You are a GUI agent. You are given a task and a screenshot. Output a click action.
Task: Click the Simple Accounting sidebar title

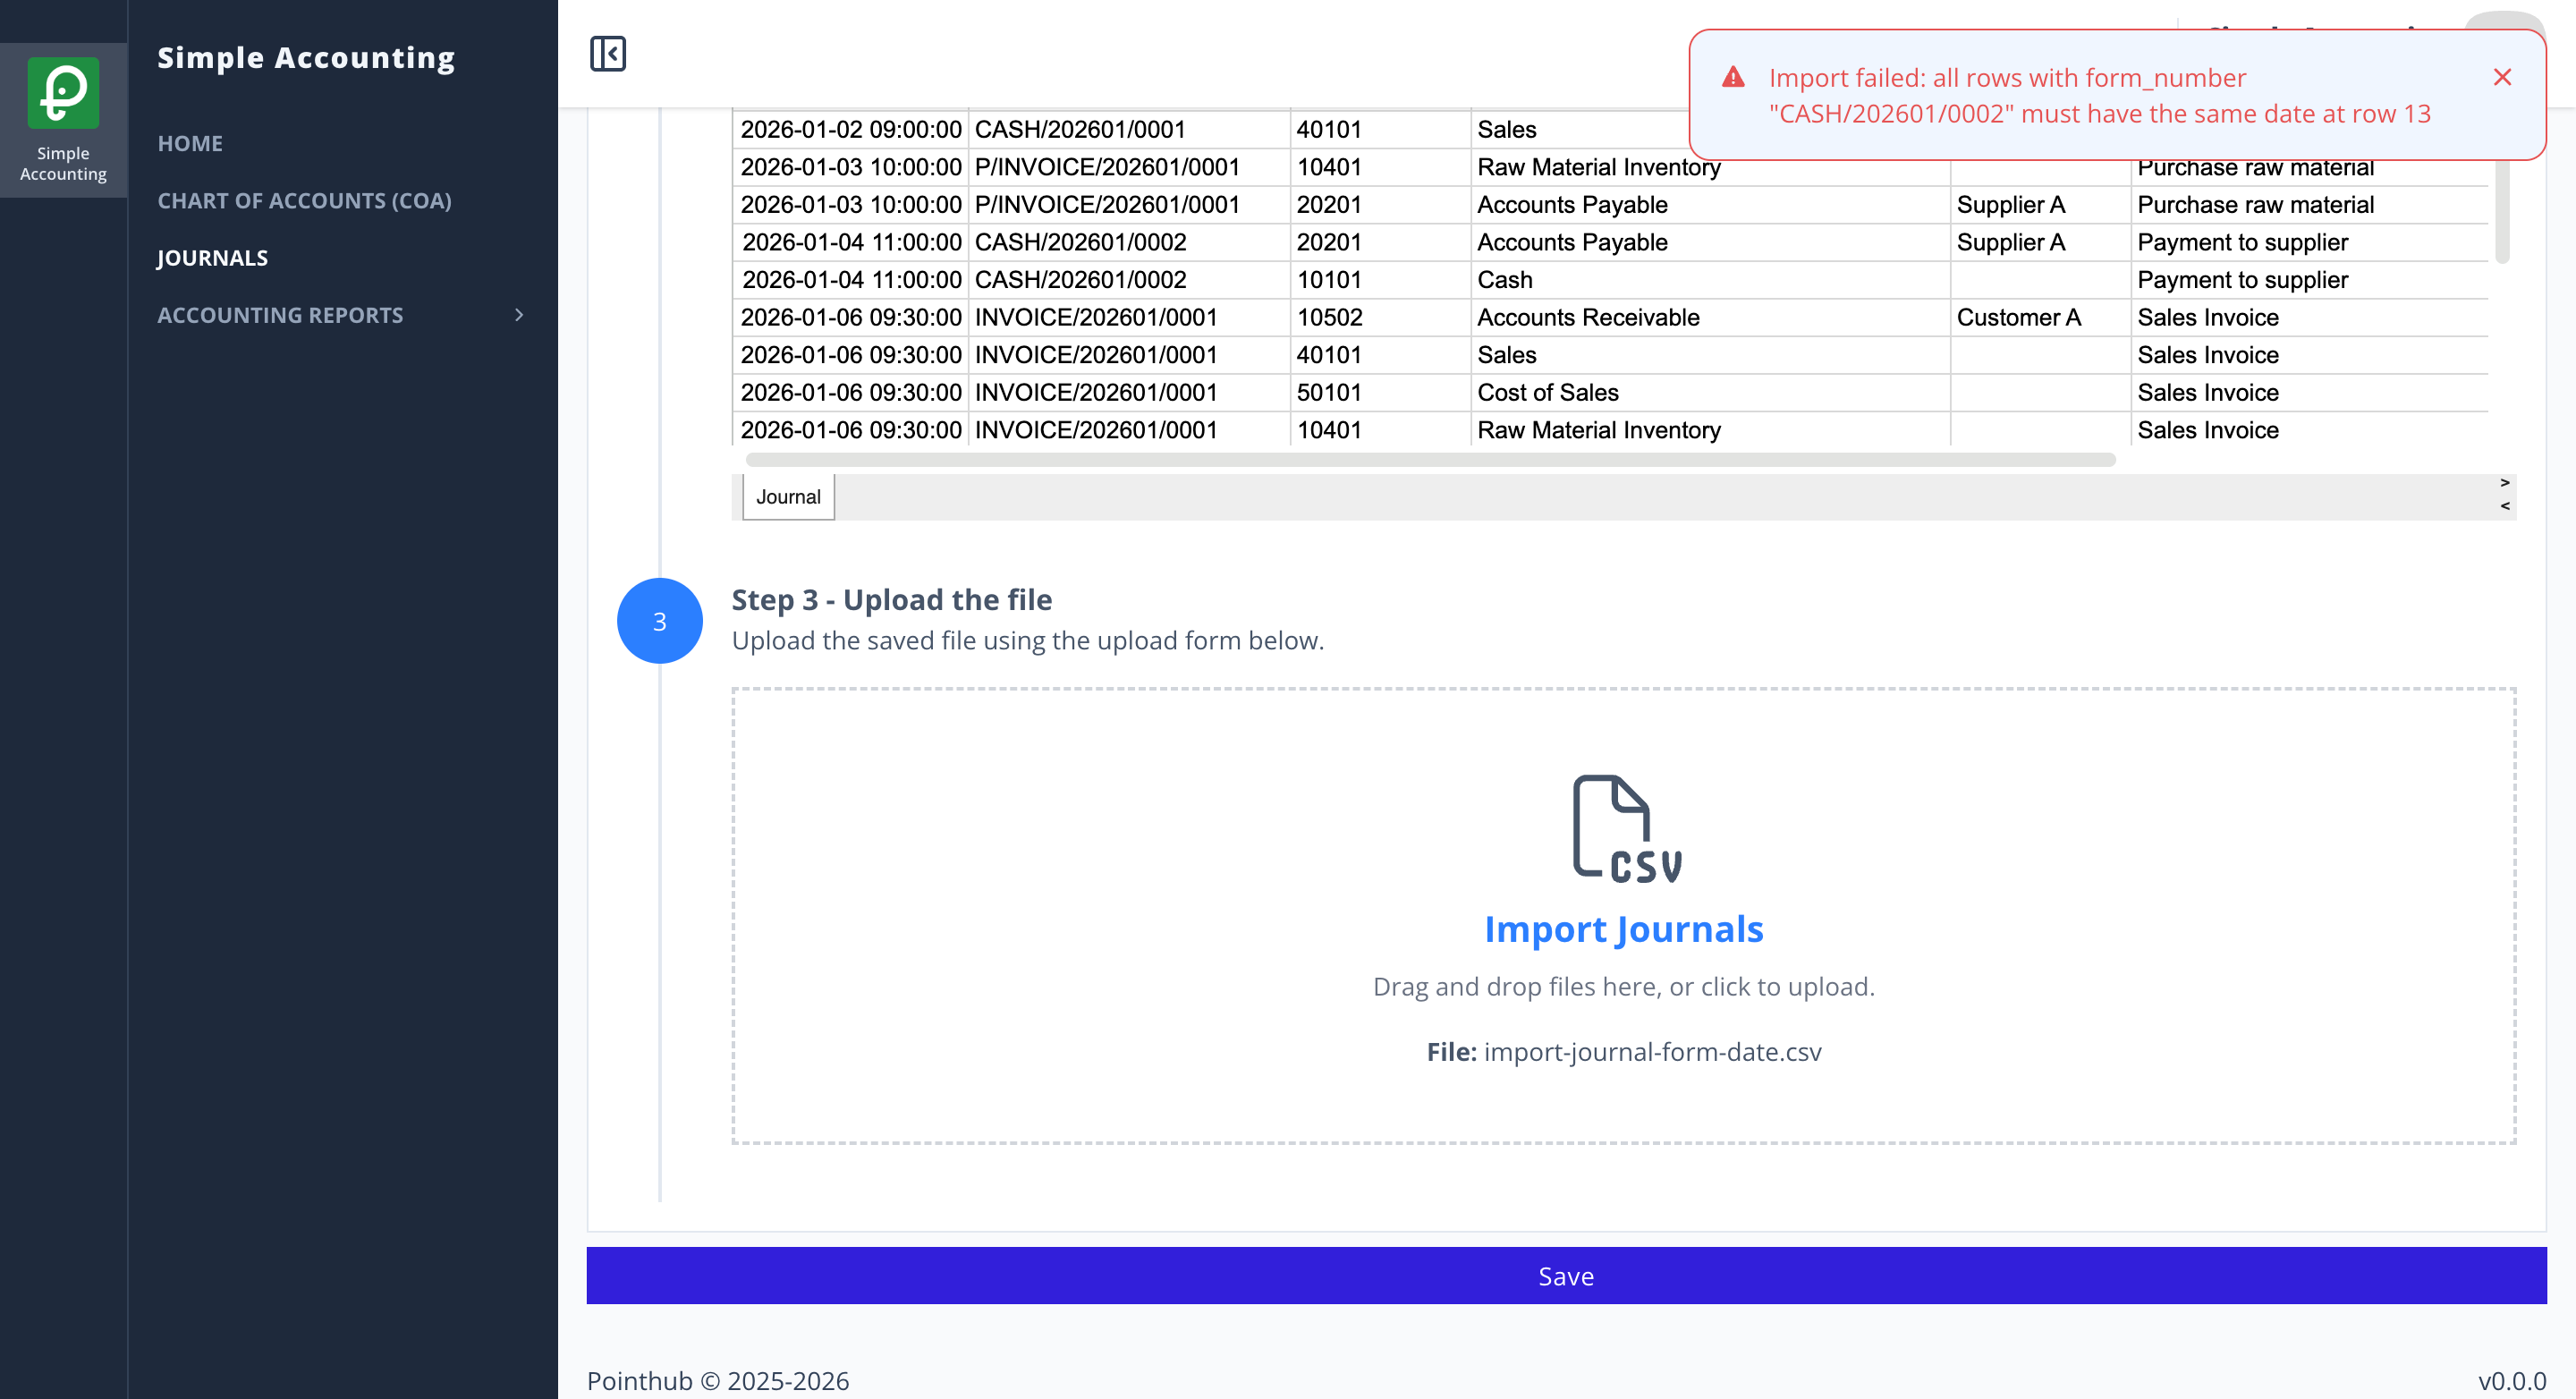[306, 58]
